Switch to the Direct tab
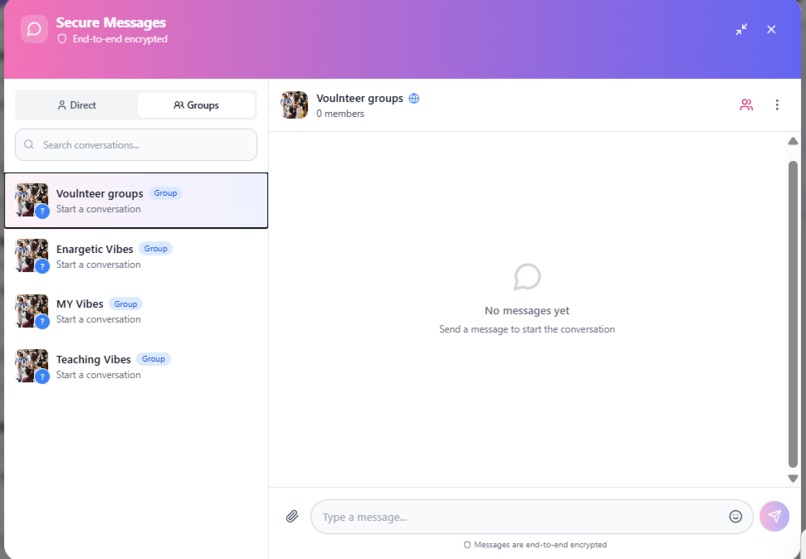 point(77,105)
